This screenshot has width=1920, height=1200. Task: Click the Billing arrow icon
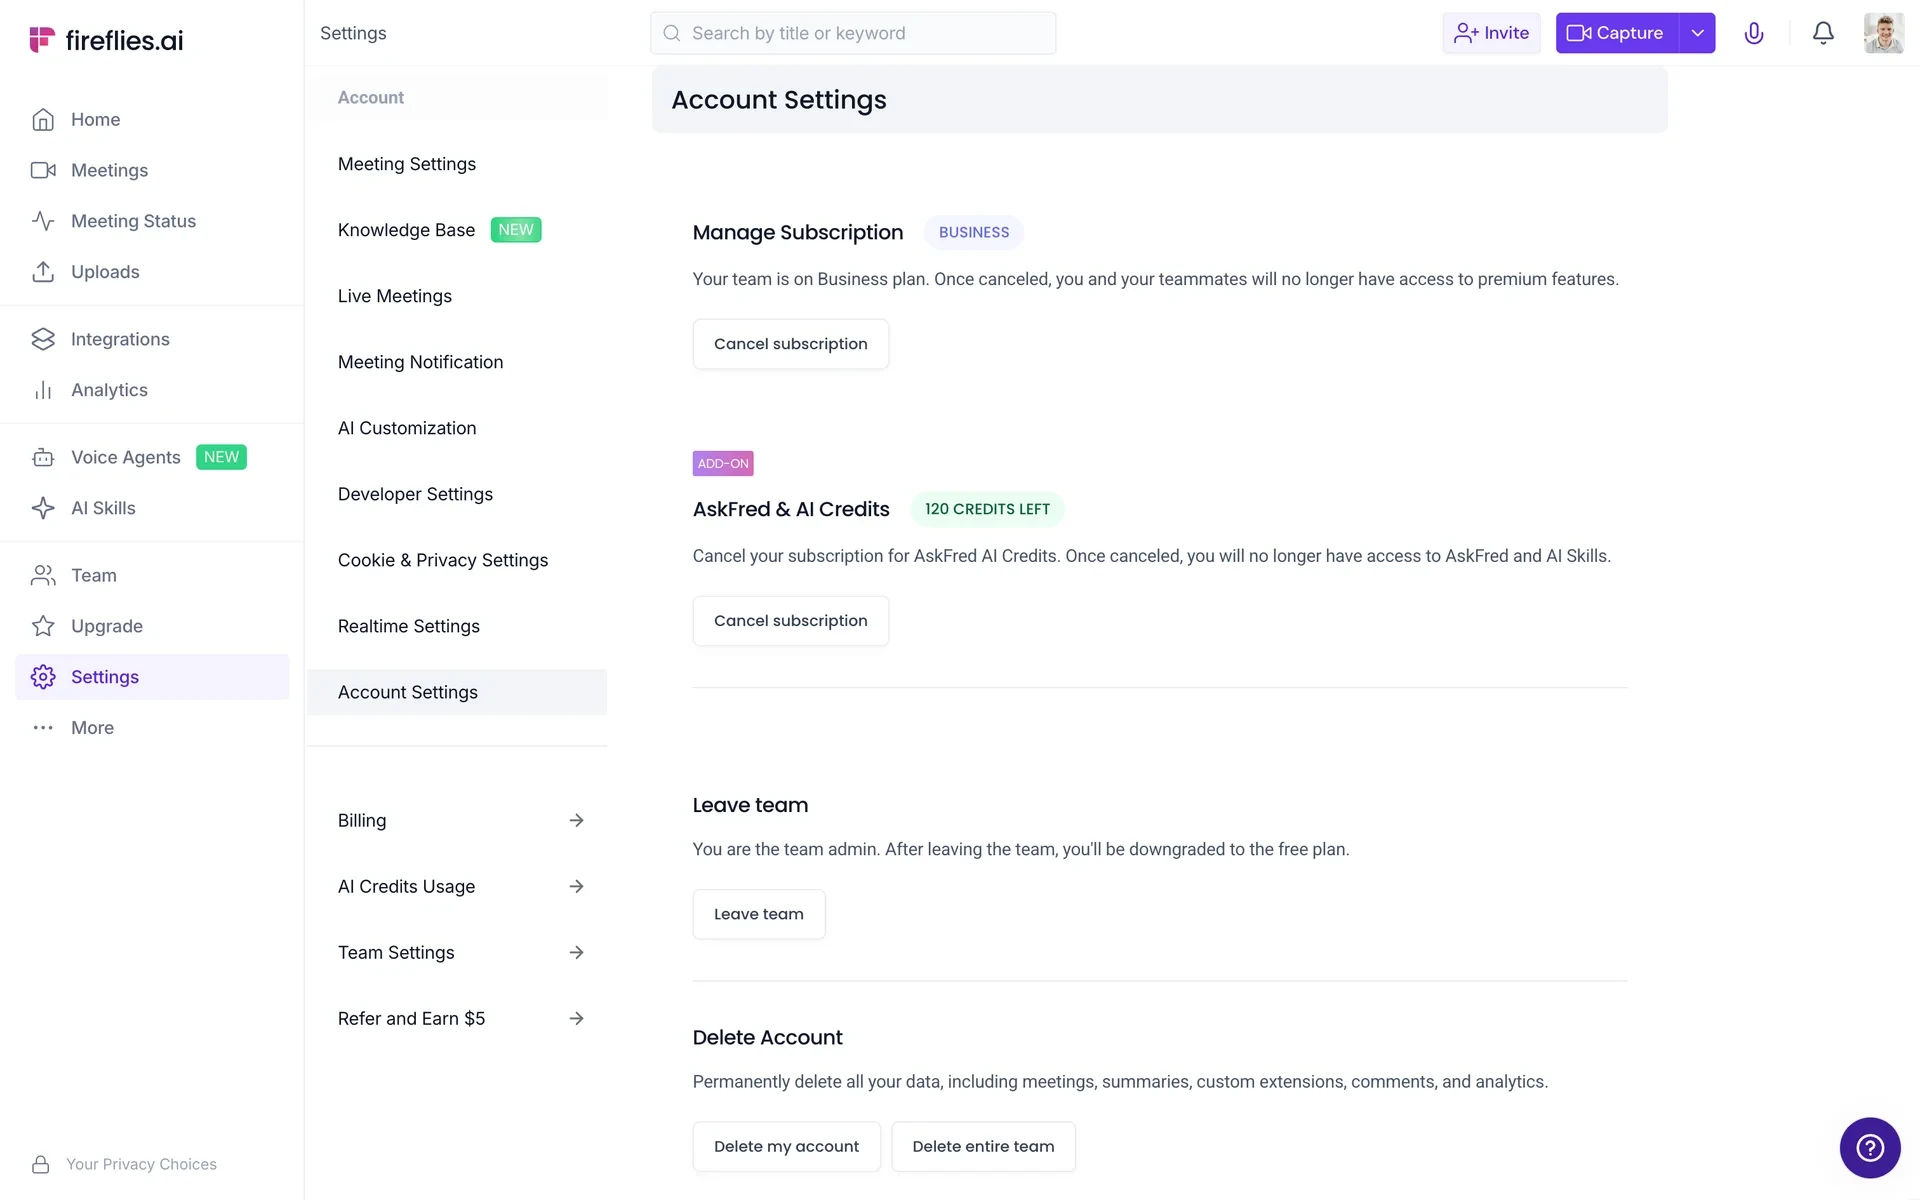pyautogui.click(x=576, y=820)
